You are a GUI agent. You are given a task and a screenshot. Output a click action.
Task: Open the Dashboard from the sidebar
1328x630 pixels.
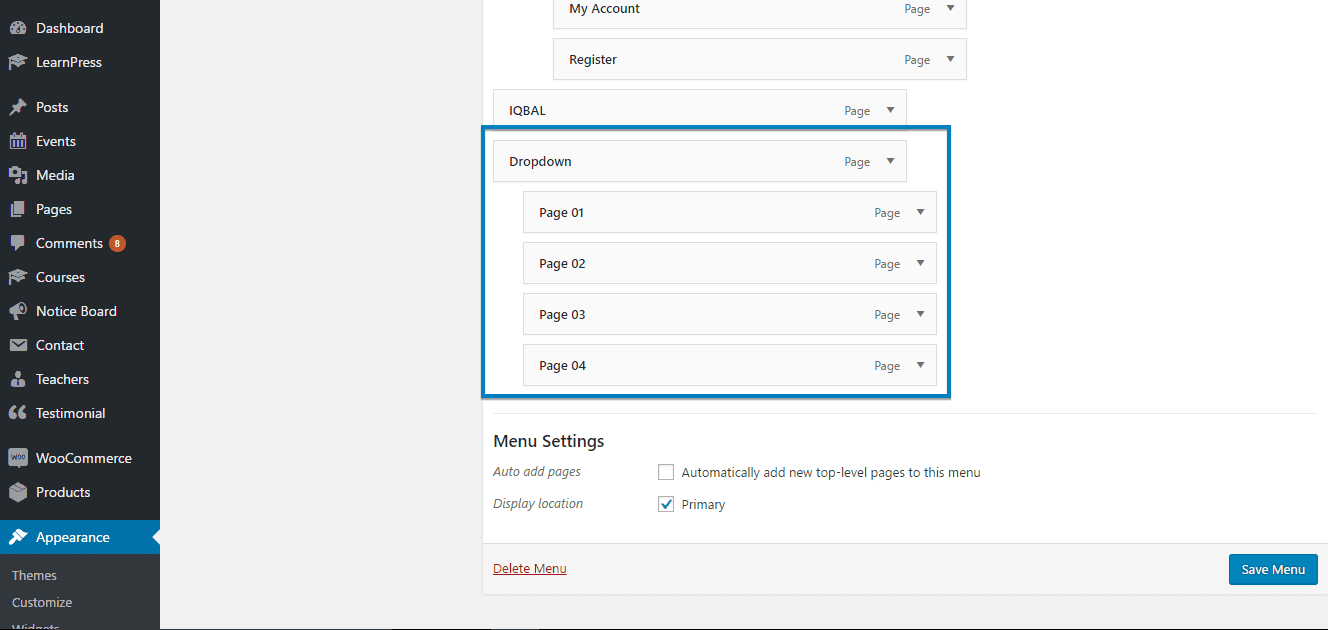[x=20, y=27]
